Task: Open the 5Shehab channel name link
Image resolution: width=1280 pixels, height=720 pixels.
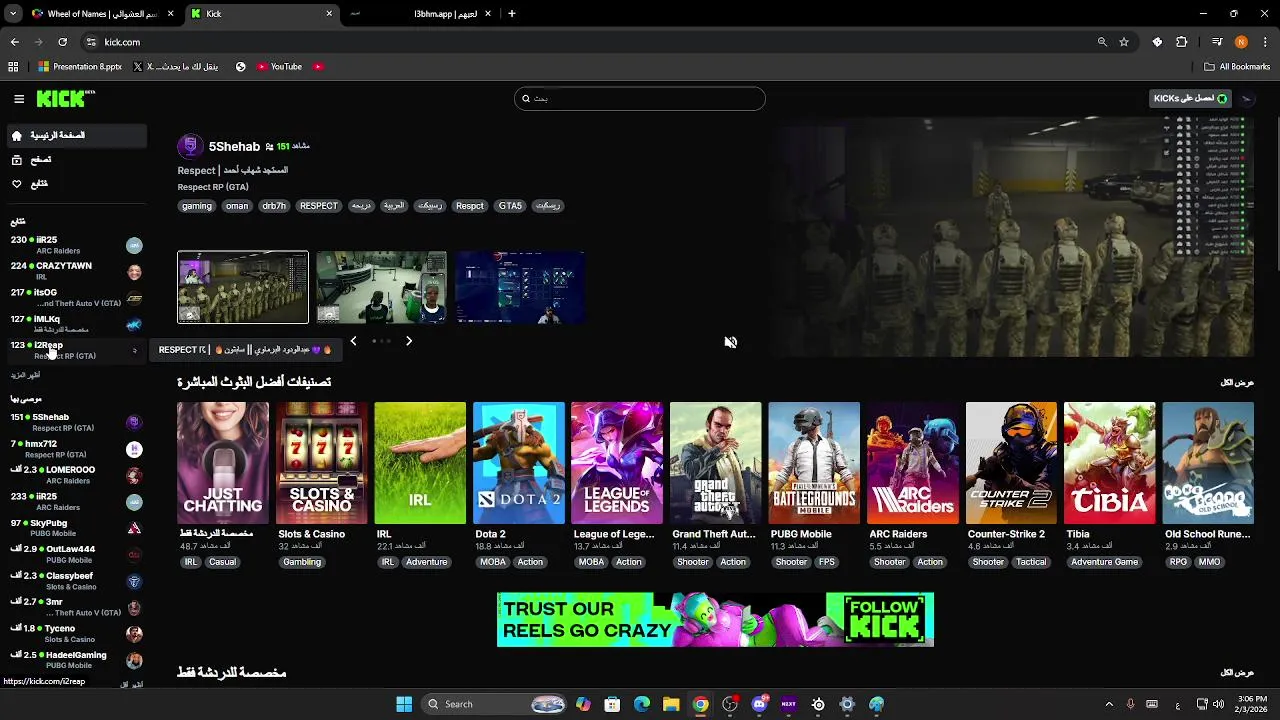Action: (x=234, y=146)
